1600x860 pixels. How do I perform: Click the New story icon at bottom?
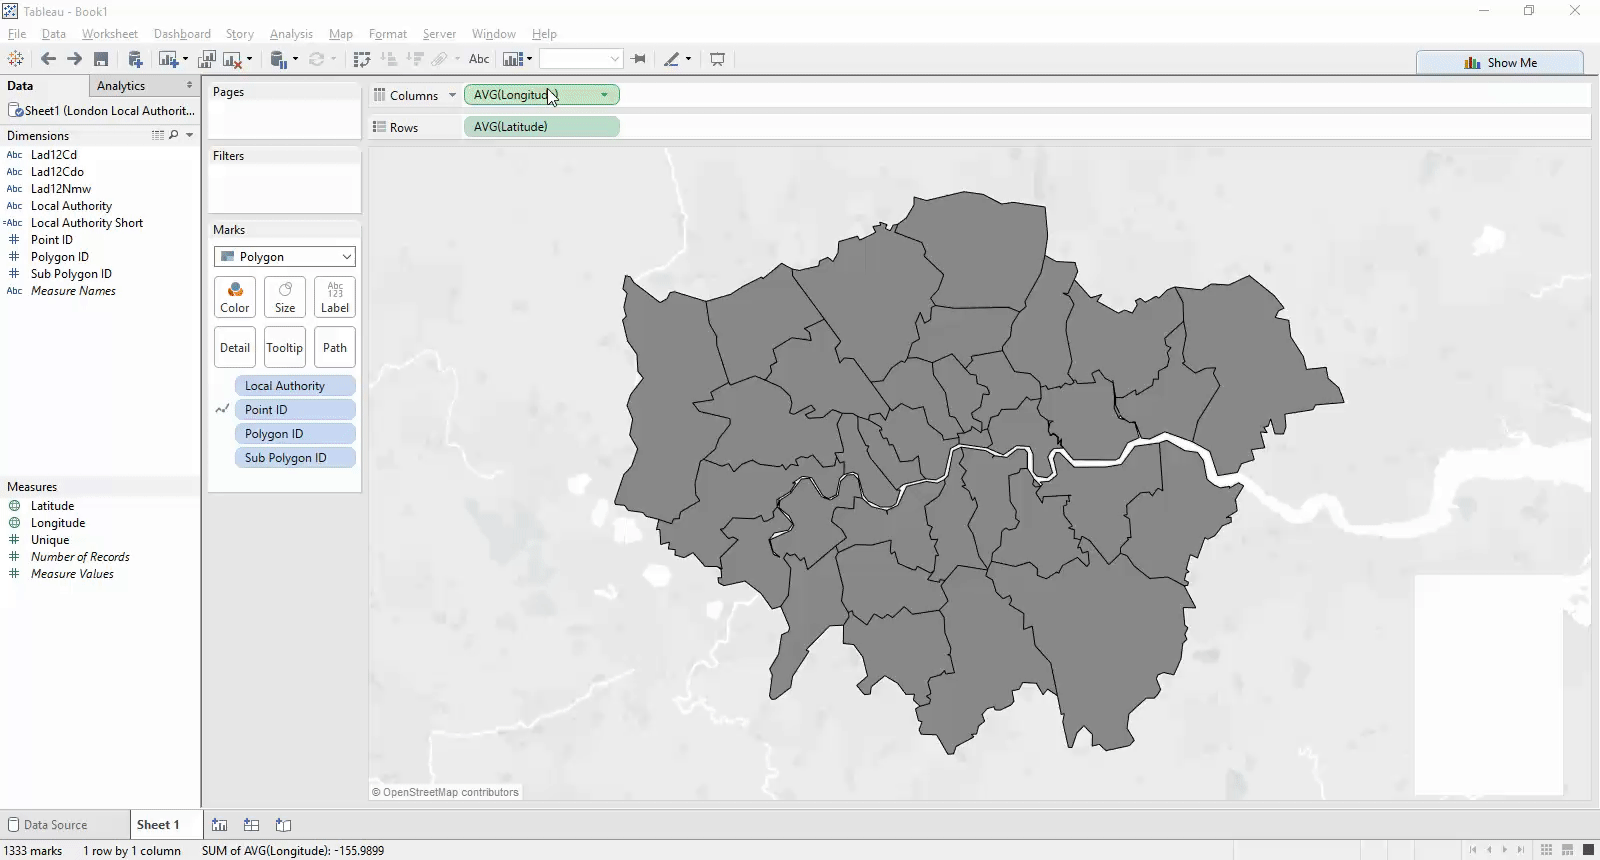(x=284, y=825)
